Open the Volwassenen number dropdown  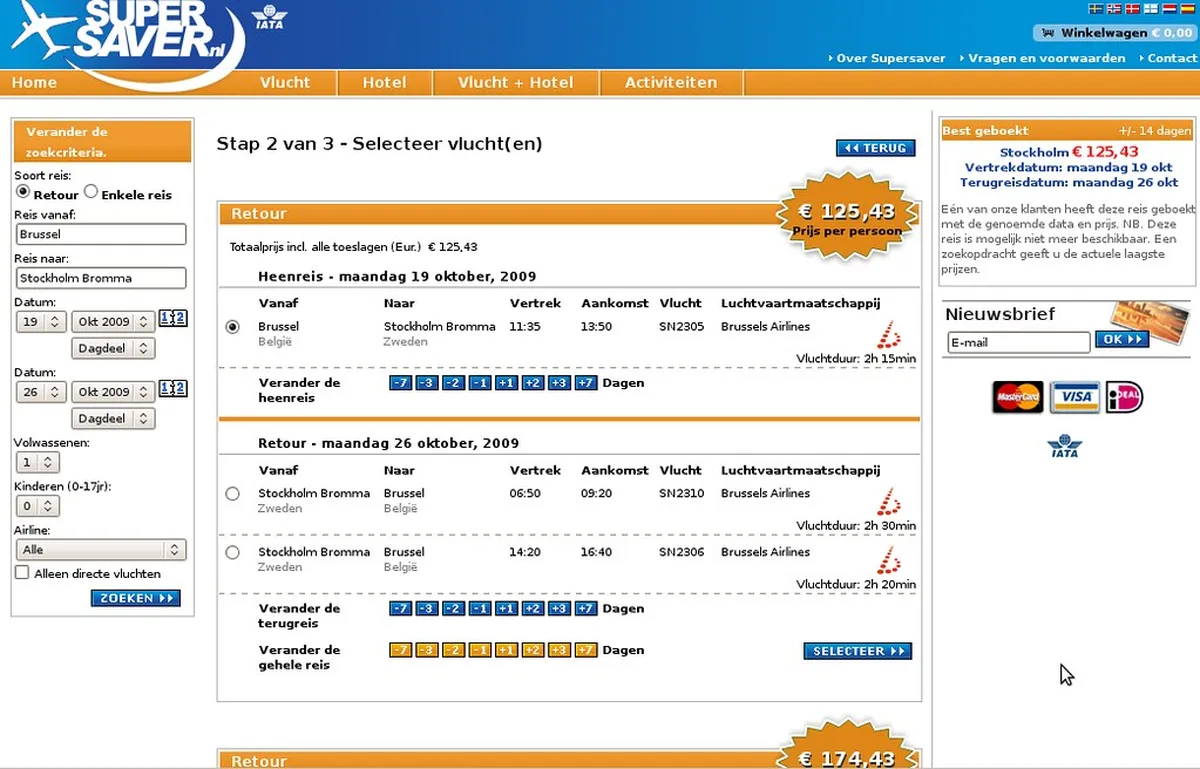click(37, 462)
